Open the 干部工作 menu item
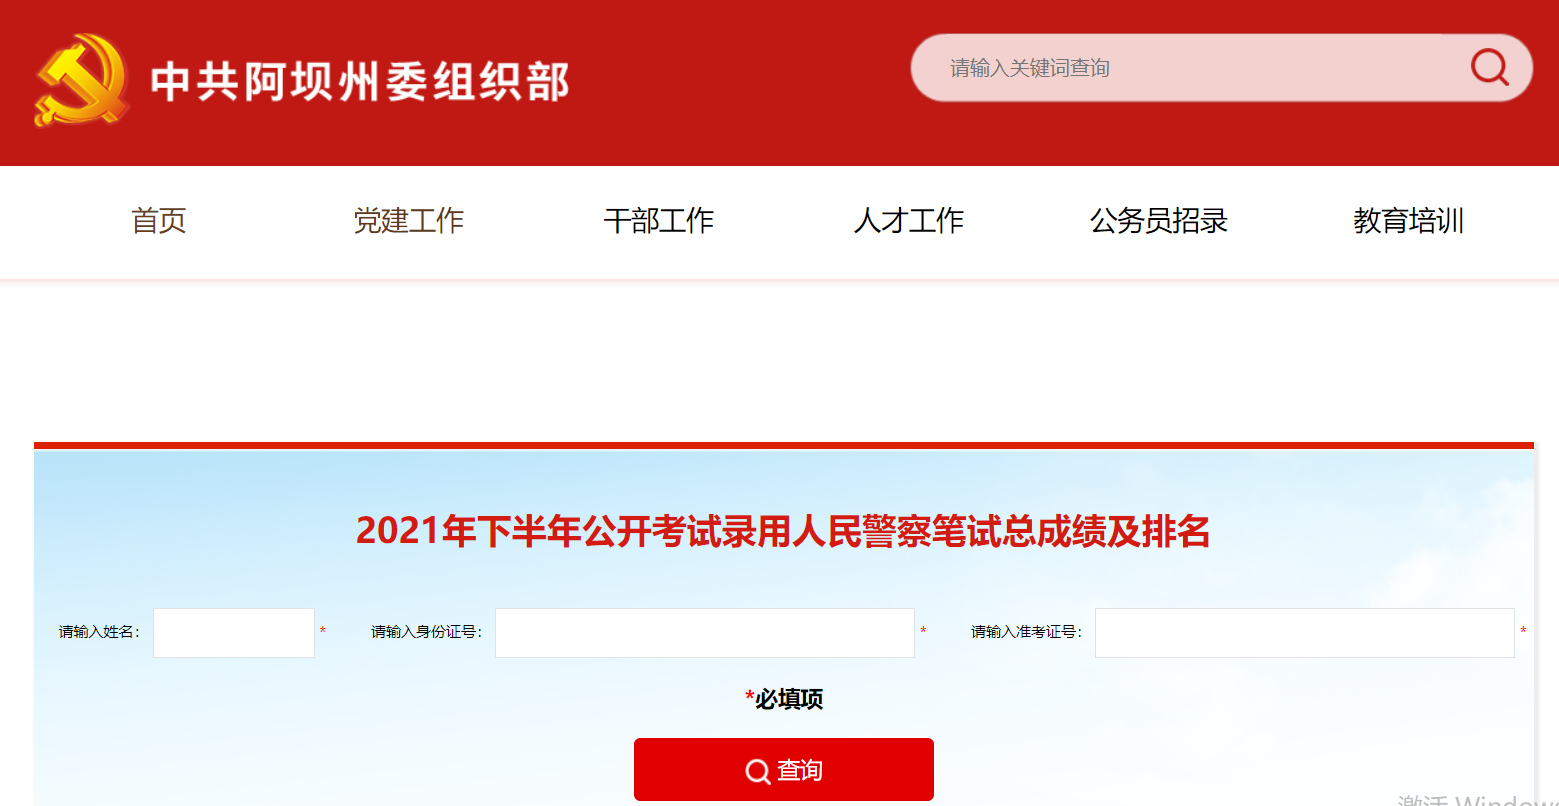This screenshot has height=806, width=1559. [x=659, y=221]
